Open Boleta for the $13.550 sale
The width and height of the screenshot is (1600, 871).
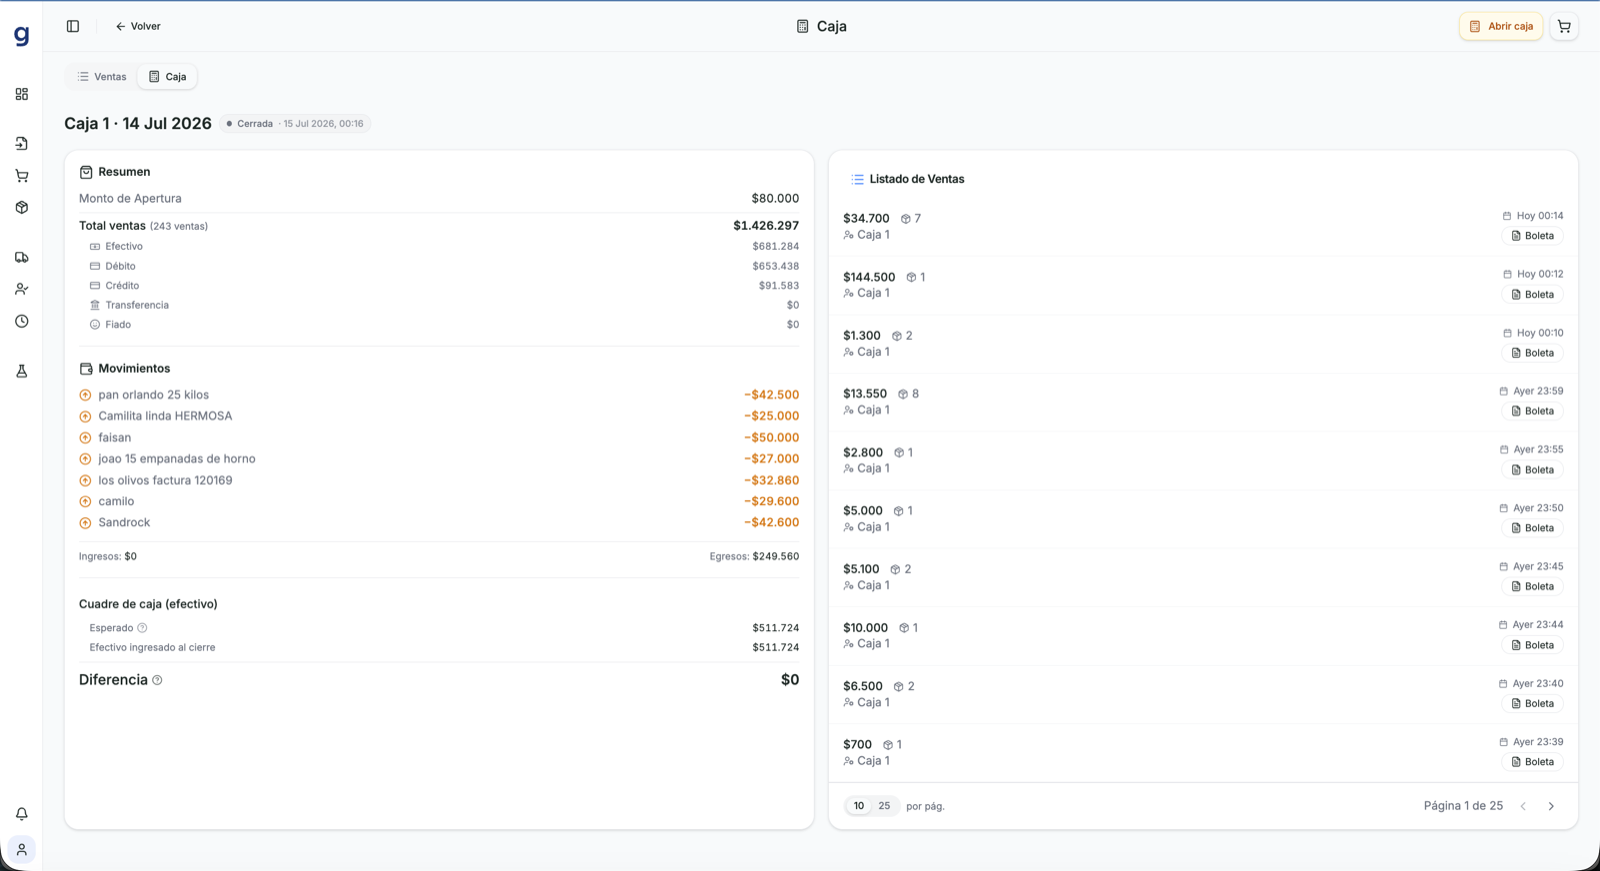[x=1532, y=412]
